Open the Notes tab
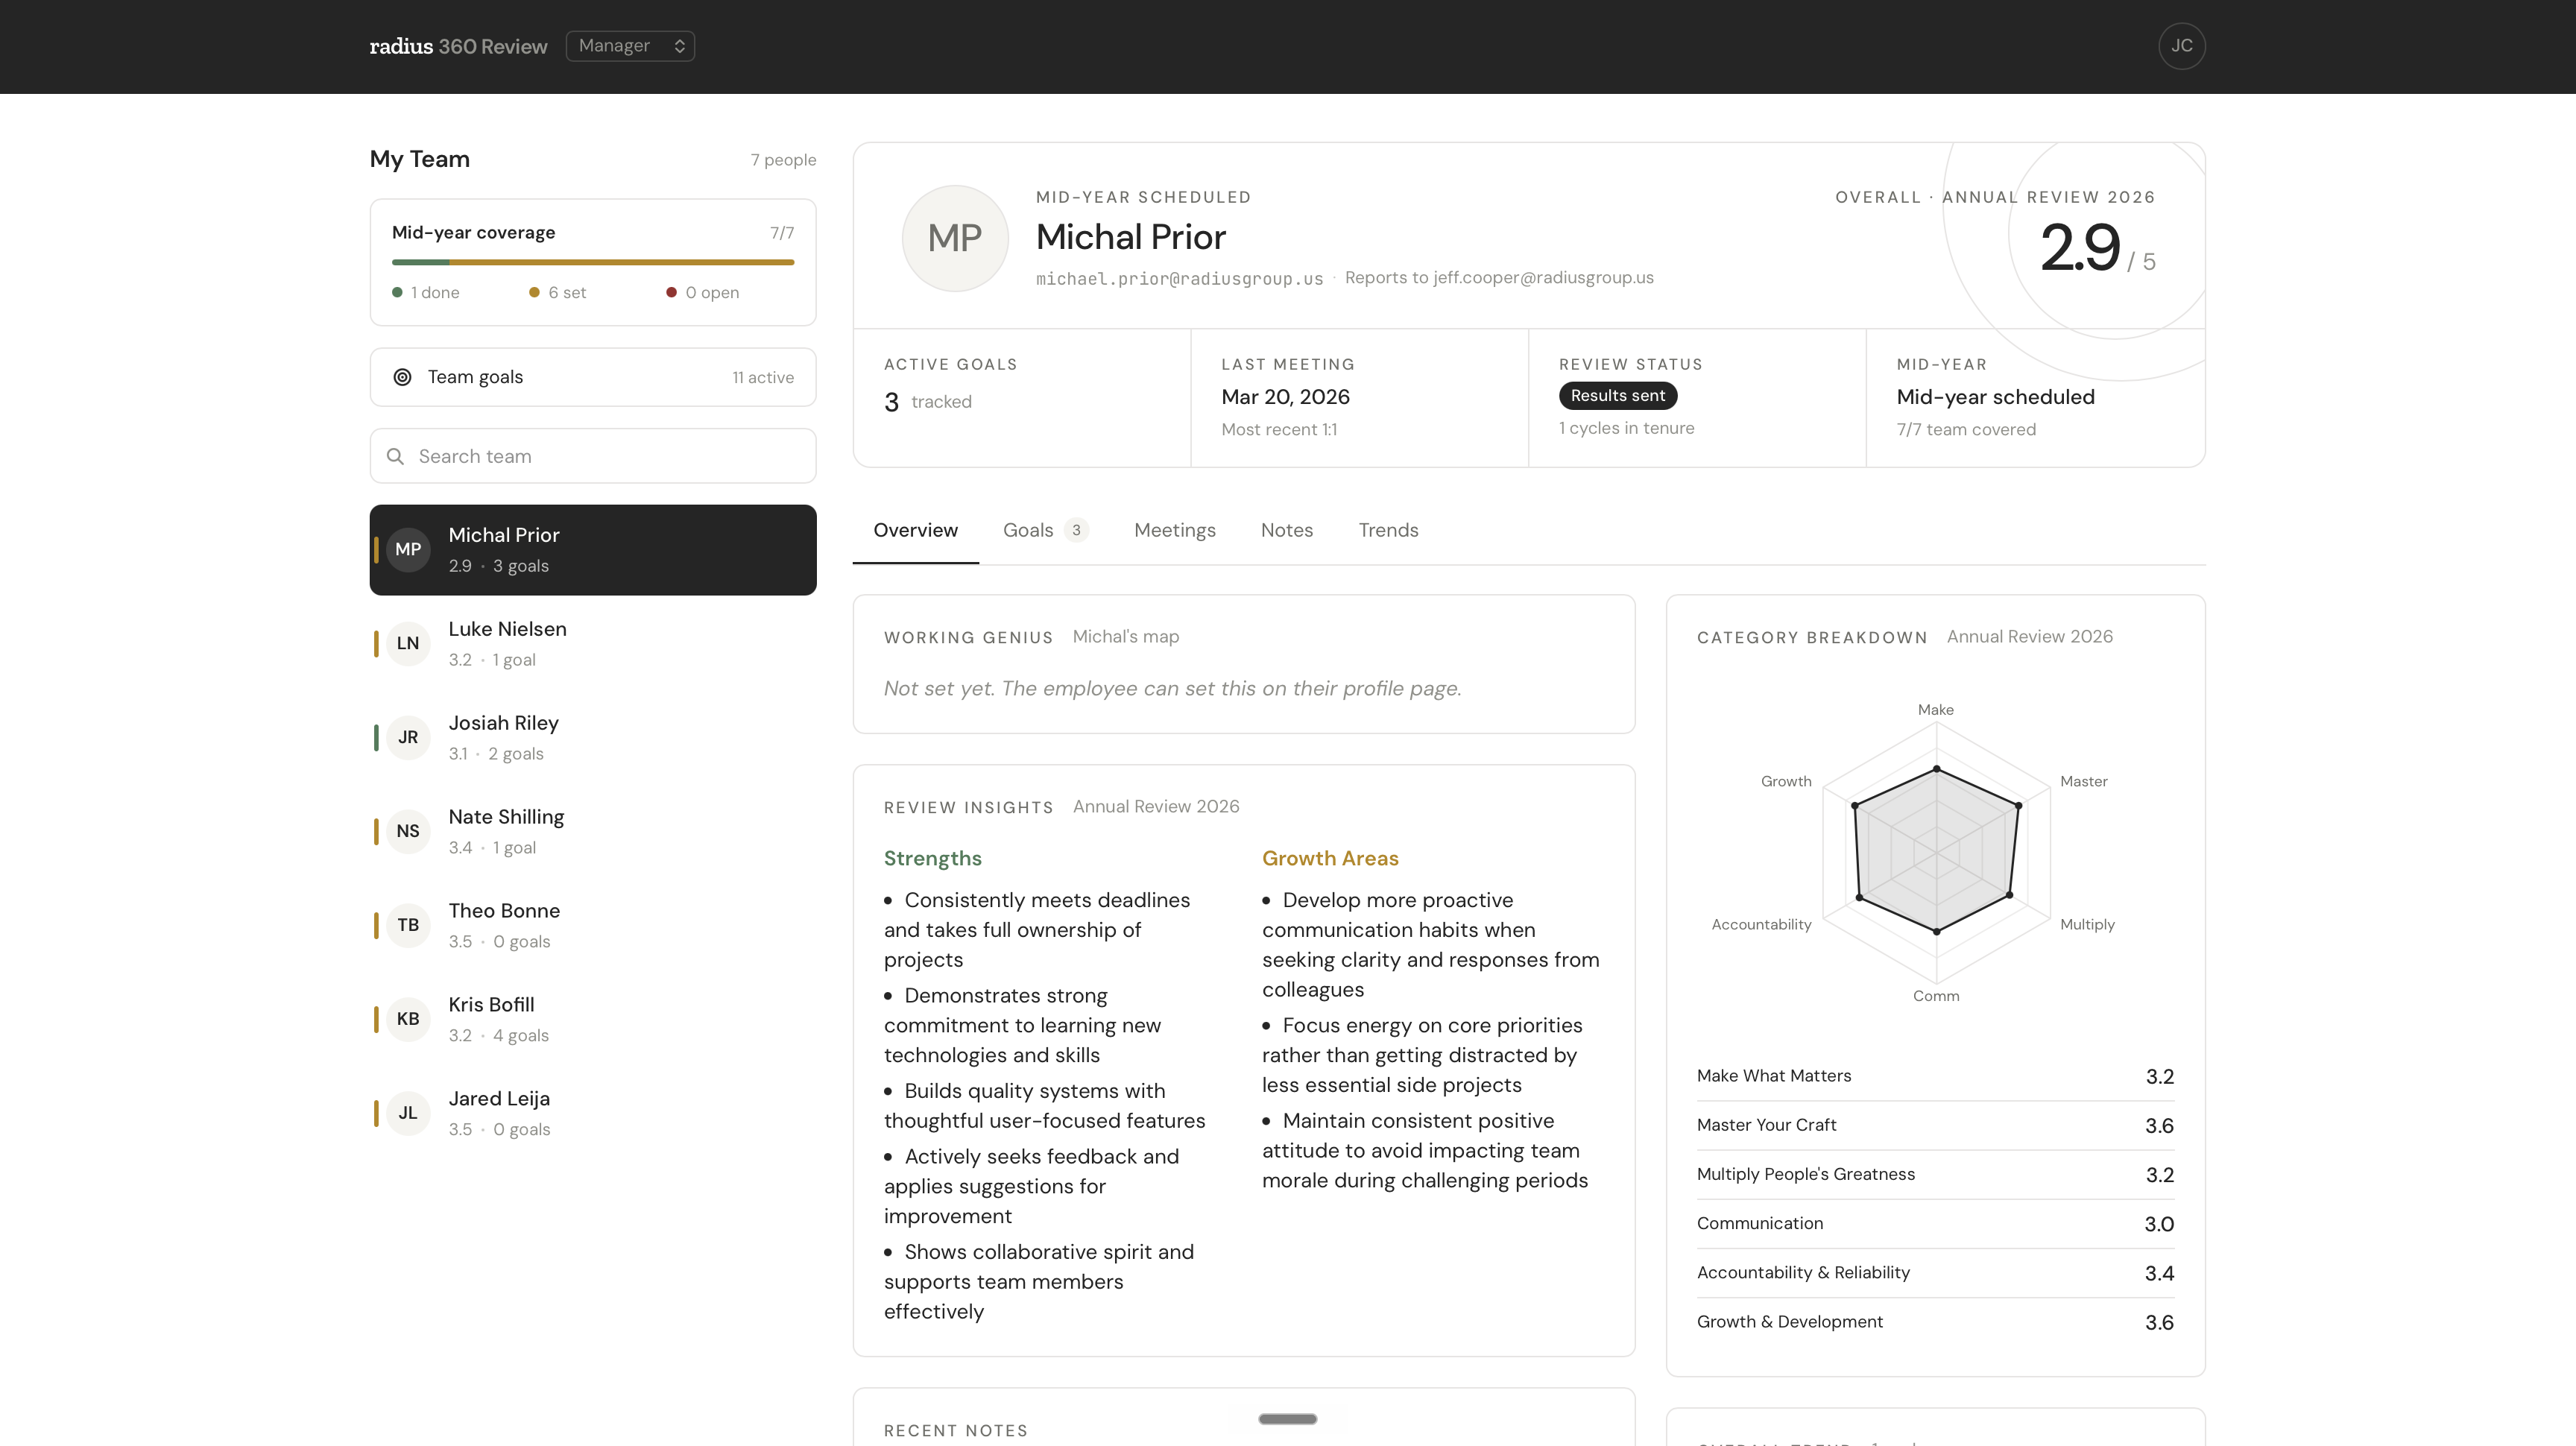Screen dimensions: 2576x1446 click(1286, 530)
